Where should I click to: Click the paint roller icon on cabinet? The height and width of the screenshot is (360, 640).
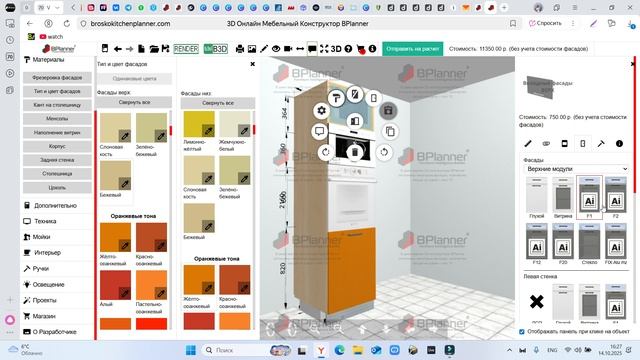pos(336,98)
